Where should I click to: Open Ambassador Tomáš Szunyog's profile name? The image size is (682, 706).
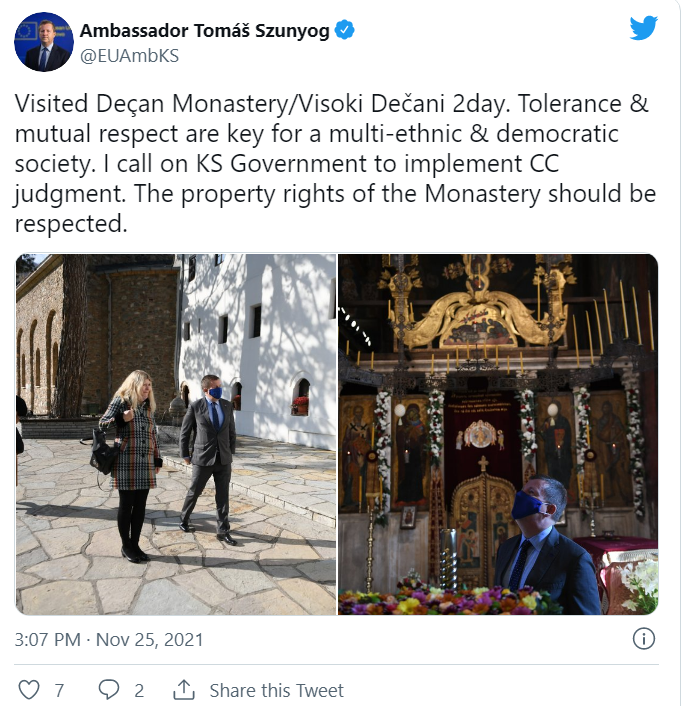[x=205, y=31]
